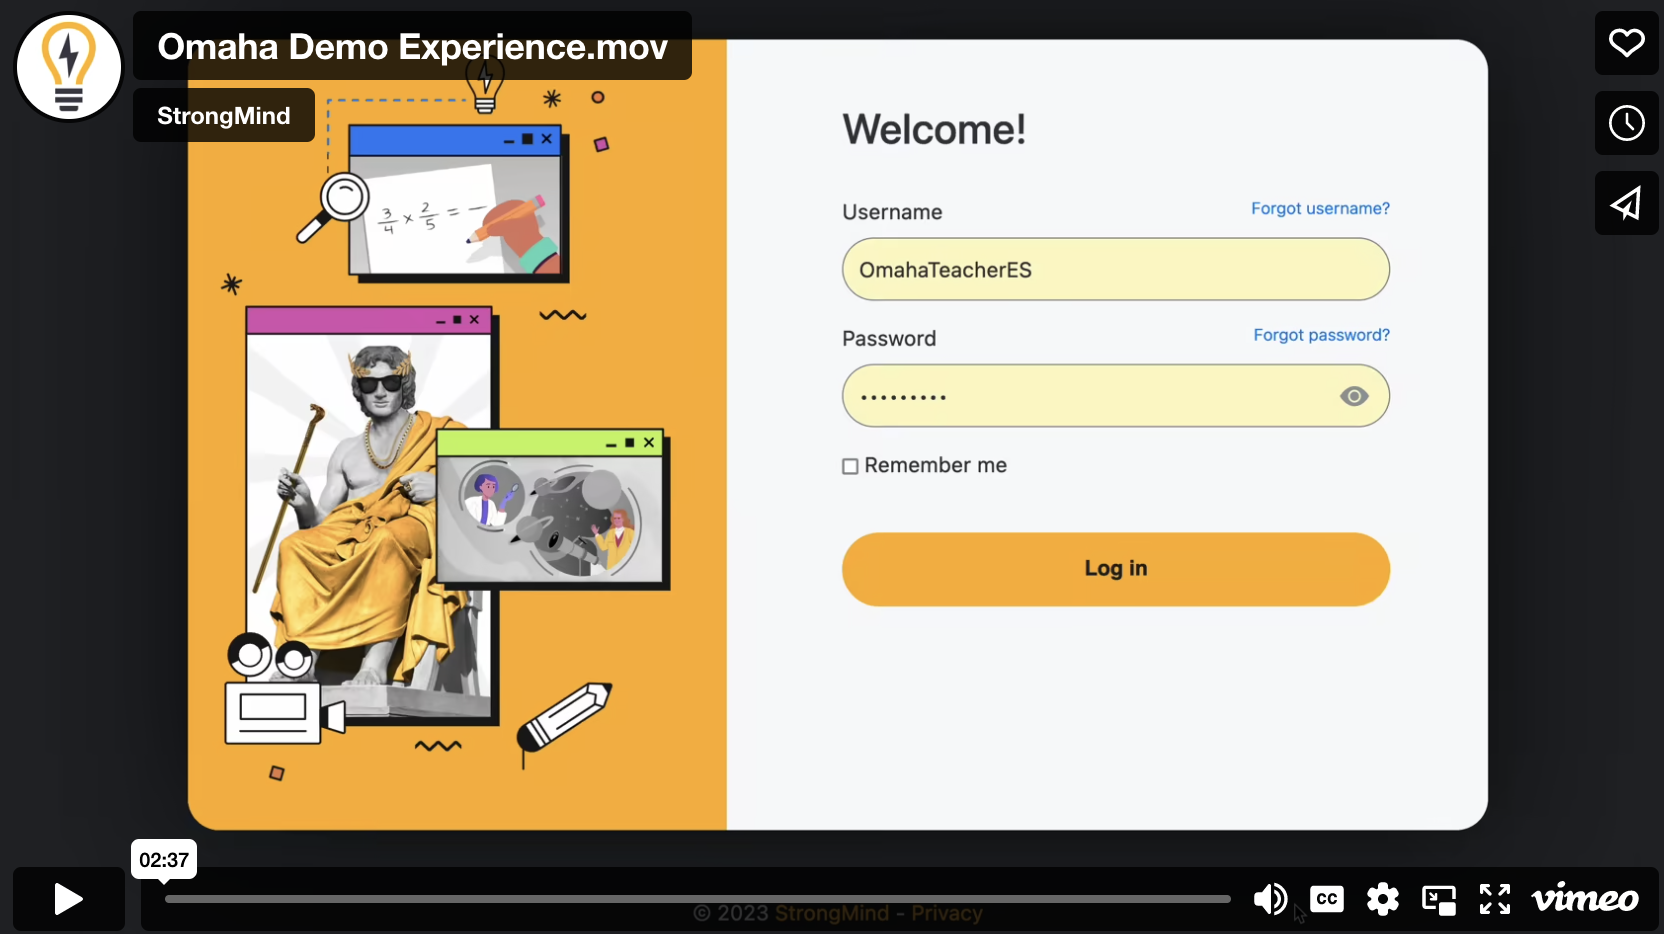The height and width of the screenshot is (934, 1664).
Task: Click the 02:37 timestamp tooltip
Action: (x=164, y=860)
